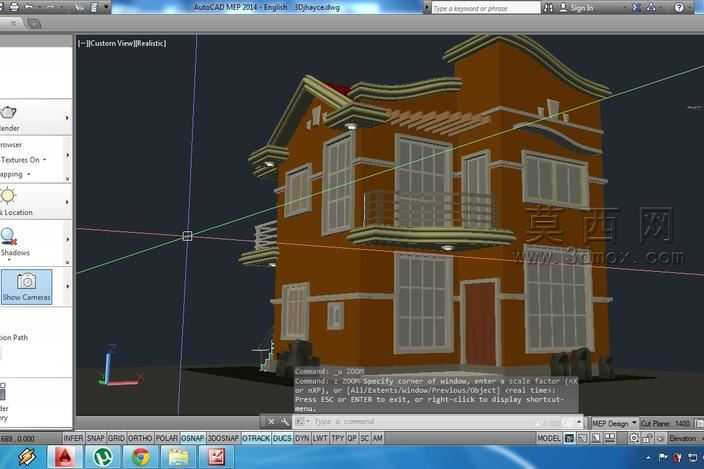The image size is (704, 469).
Task: Click the coordinates readout in status bar
Action: pos(18,438)
